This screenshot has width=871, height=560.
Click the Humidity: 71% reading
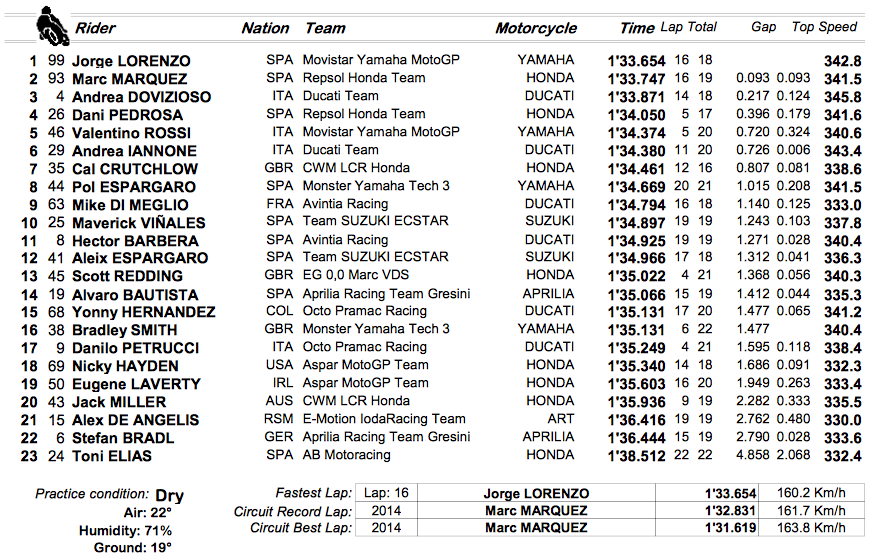click(126, 531)
